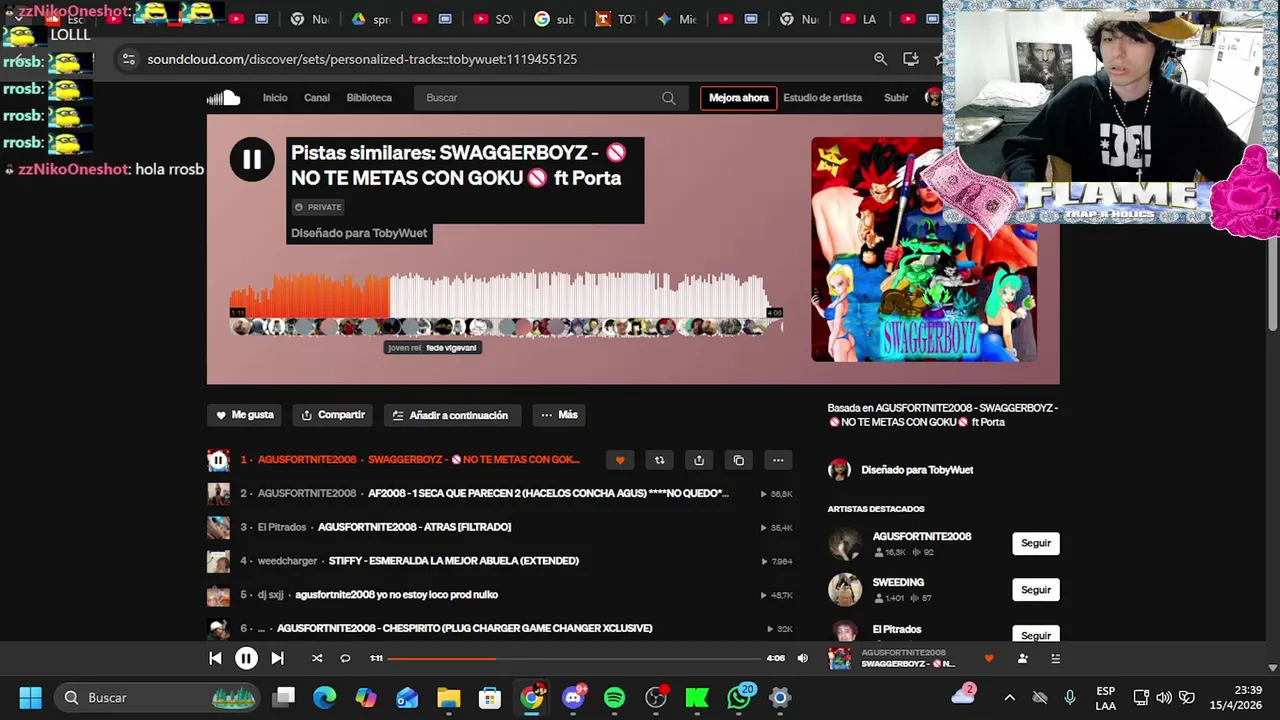Screen dimensions: 1280x720
Task: Open the Inicio navigation item
Action: point(275,98)
